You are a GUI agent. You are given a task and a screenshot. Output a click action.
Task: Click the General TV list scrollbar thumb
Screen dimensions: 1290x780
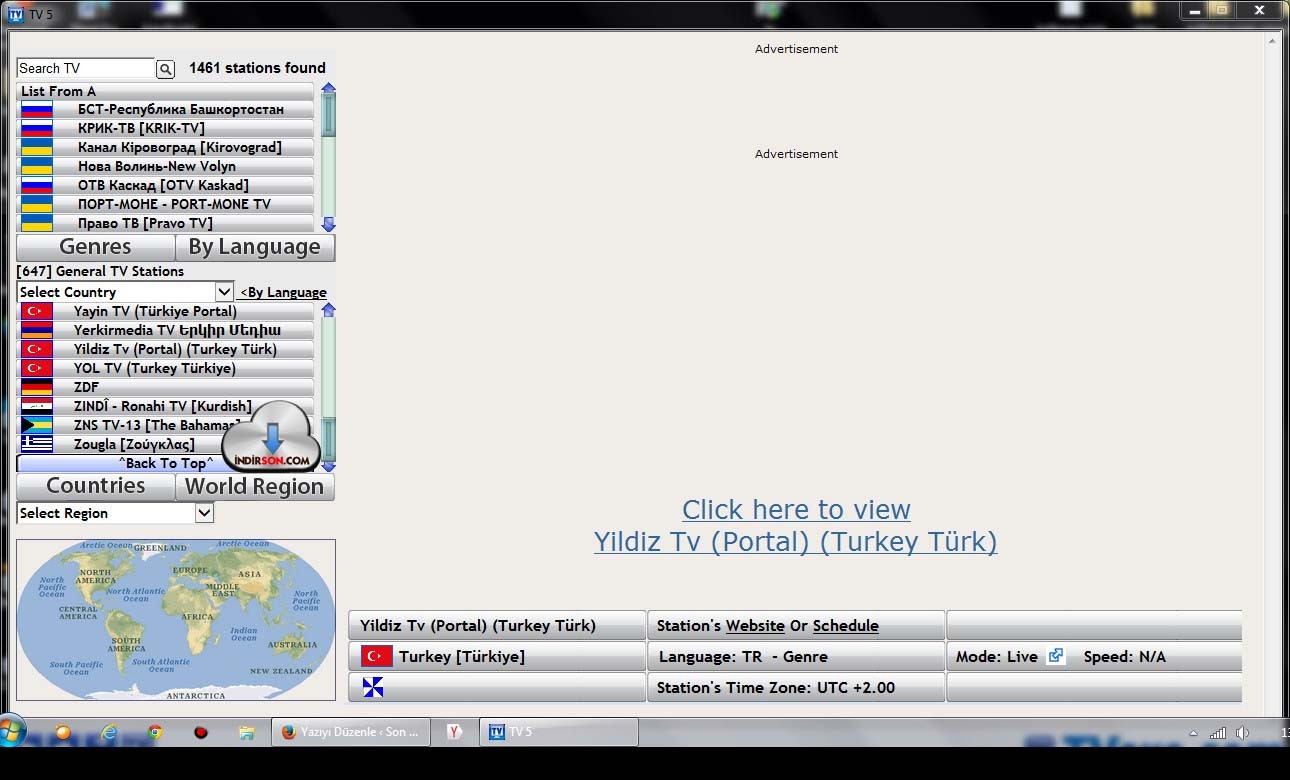click(x=328, y=439)
